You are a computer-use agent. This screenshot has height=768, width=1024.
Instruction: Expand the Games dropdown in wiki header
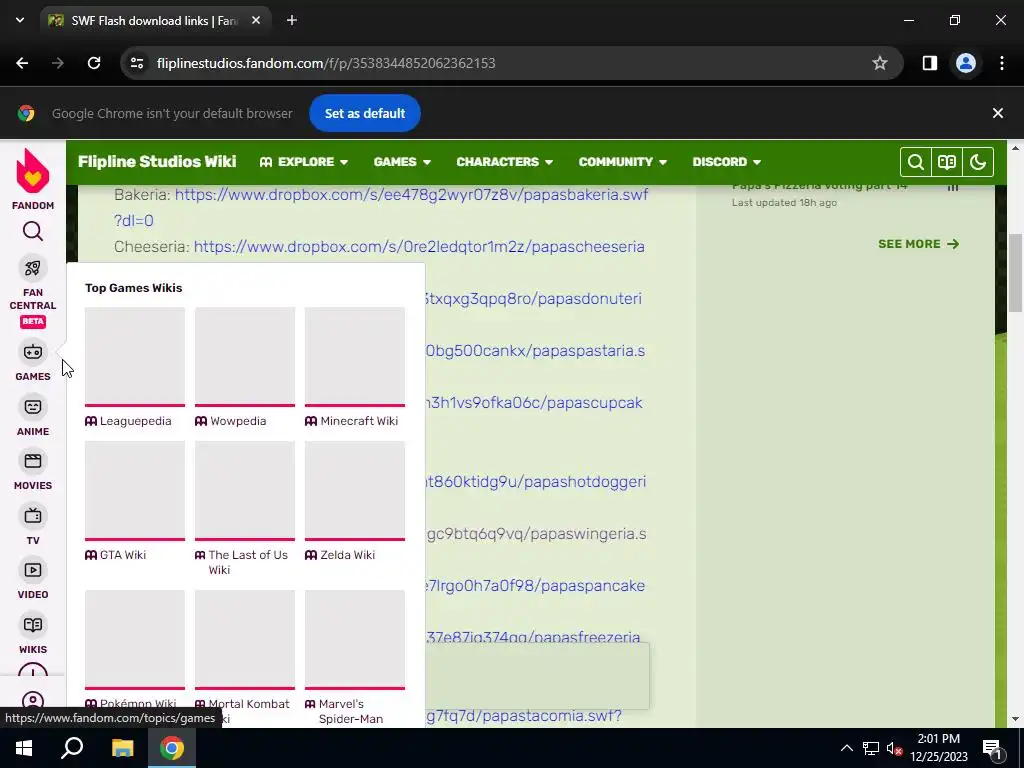pos(402,162)
